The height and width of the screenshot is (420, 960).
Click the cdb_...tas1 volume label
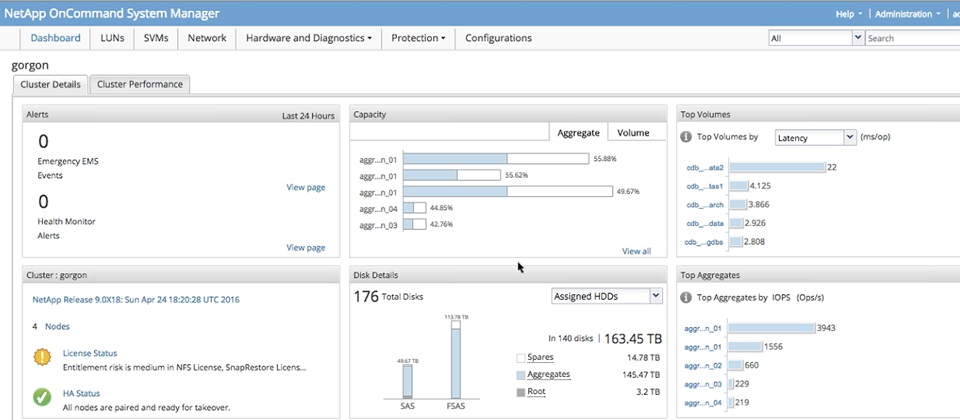(705, 187)
